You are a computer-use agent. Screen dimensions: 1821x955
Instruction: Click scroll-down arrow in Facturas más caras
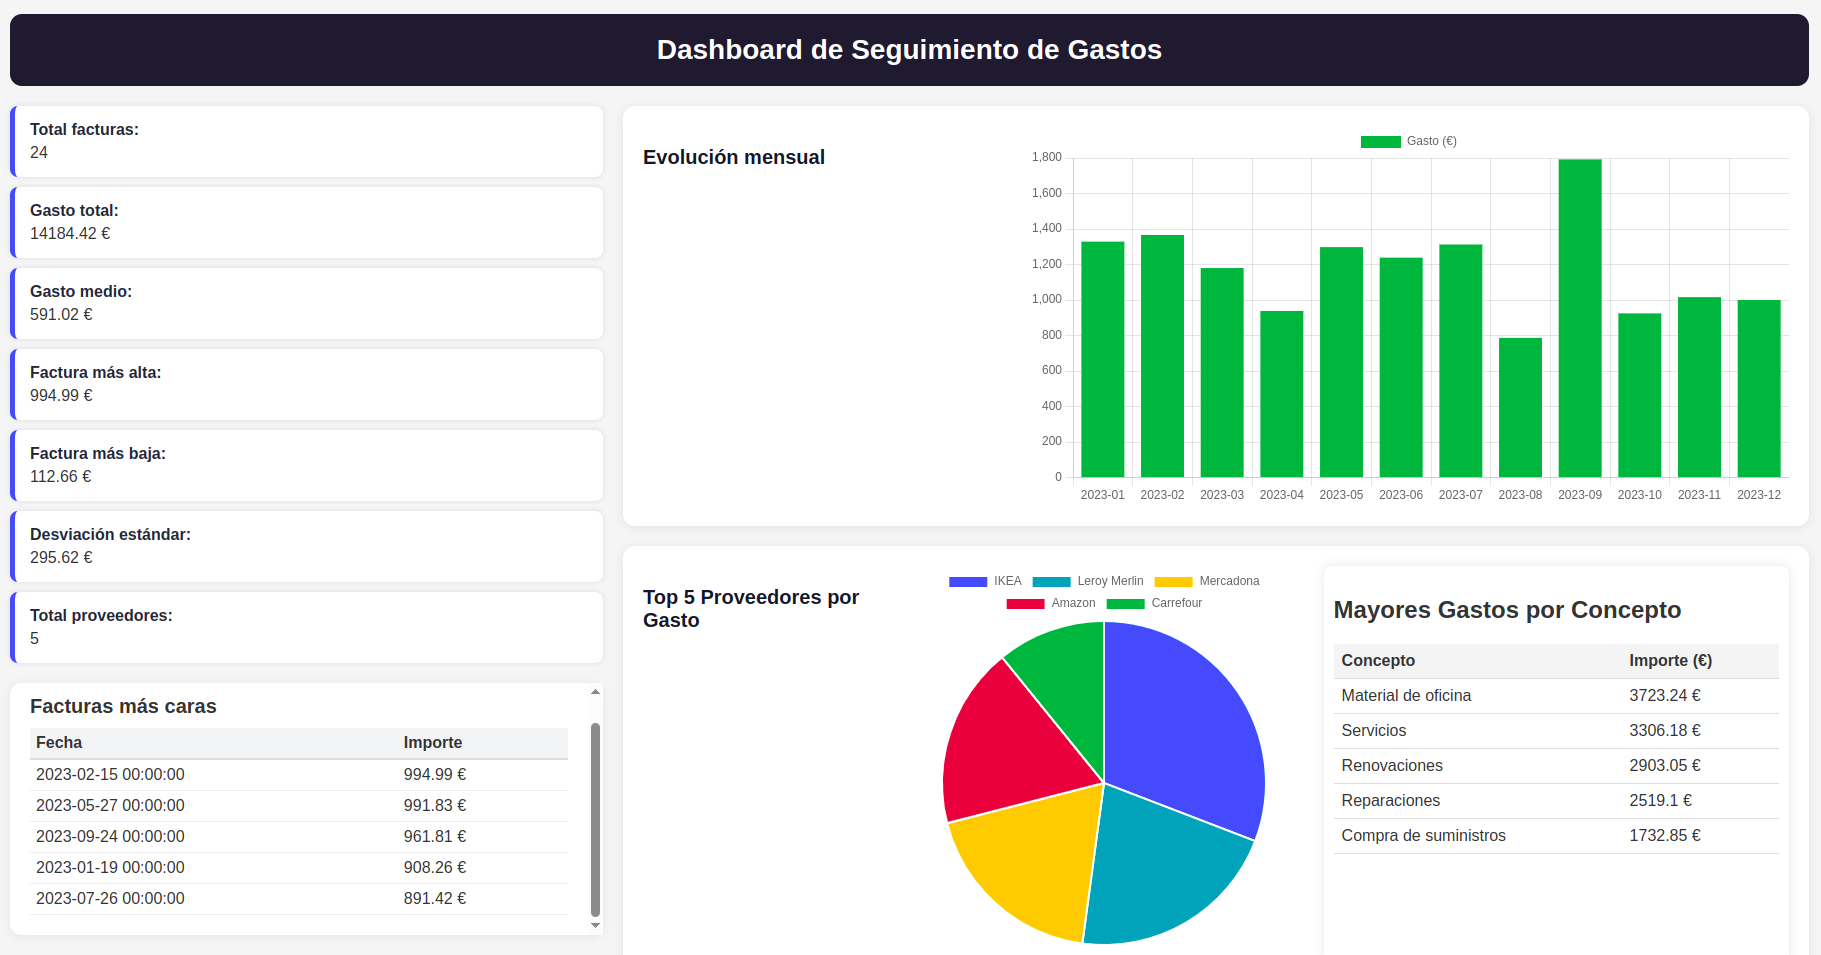point(595,926)
